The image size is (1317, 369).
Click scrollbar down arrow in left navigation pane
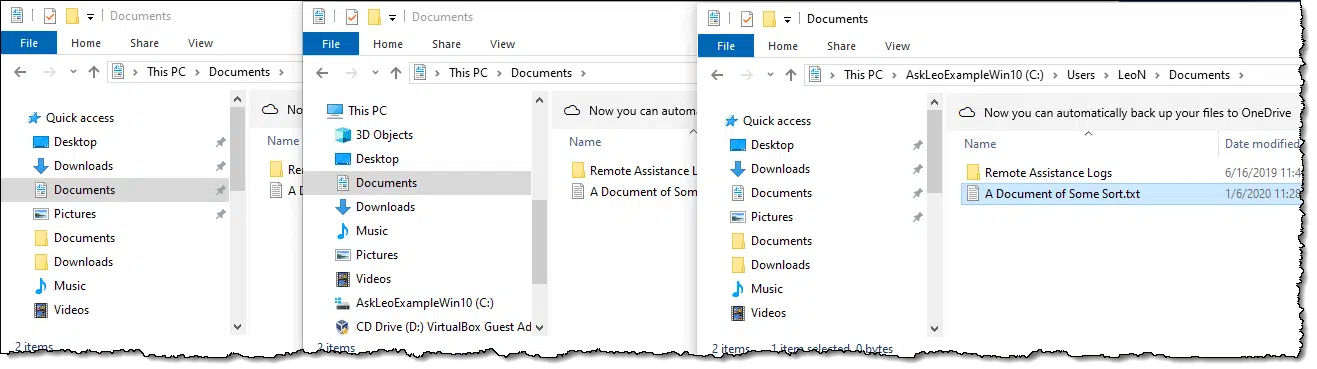[237, 326]
